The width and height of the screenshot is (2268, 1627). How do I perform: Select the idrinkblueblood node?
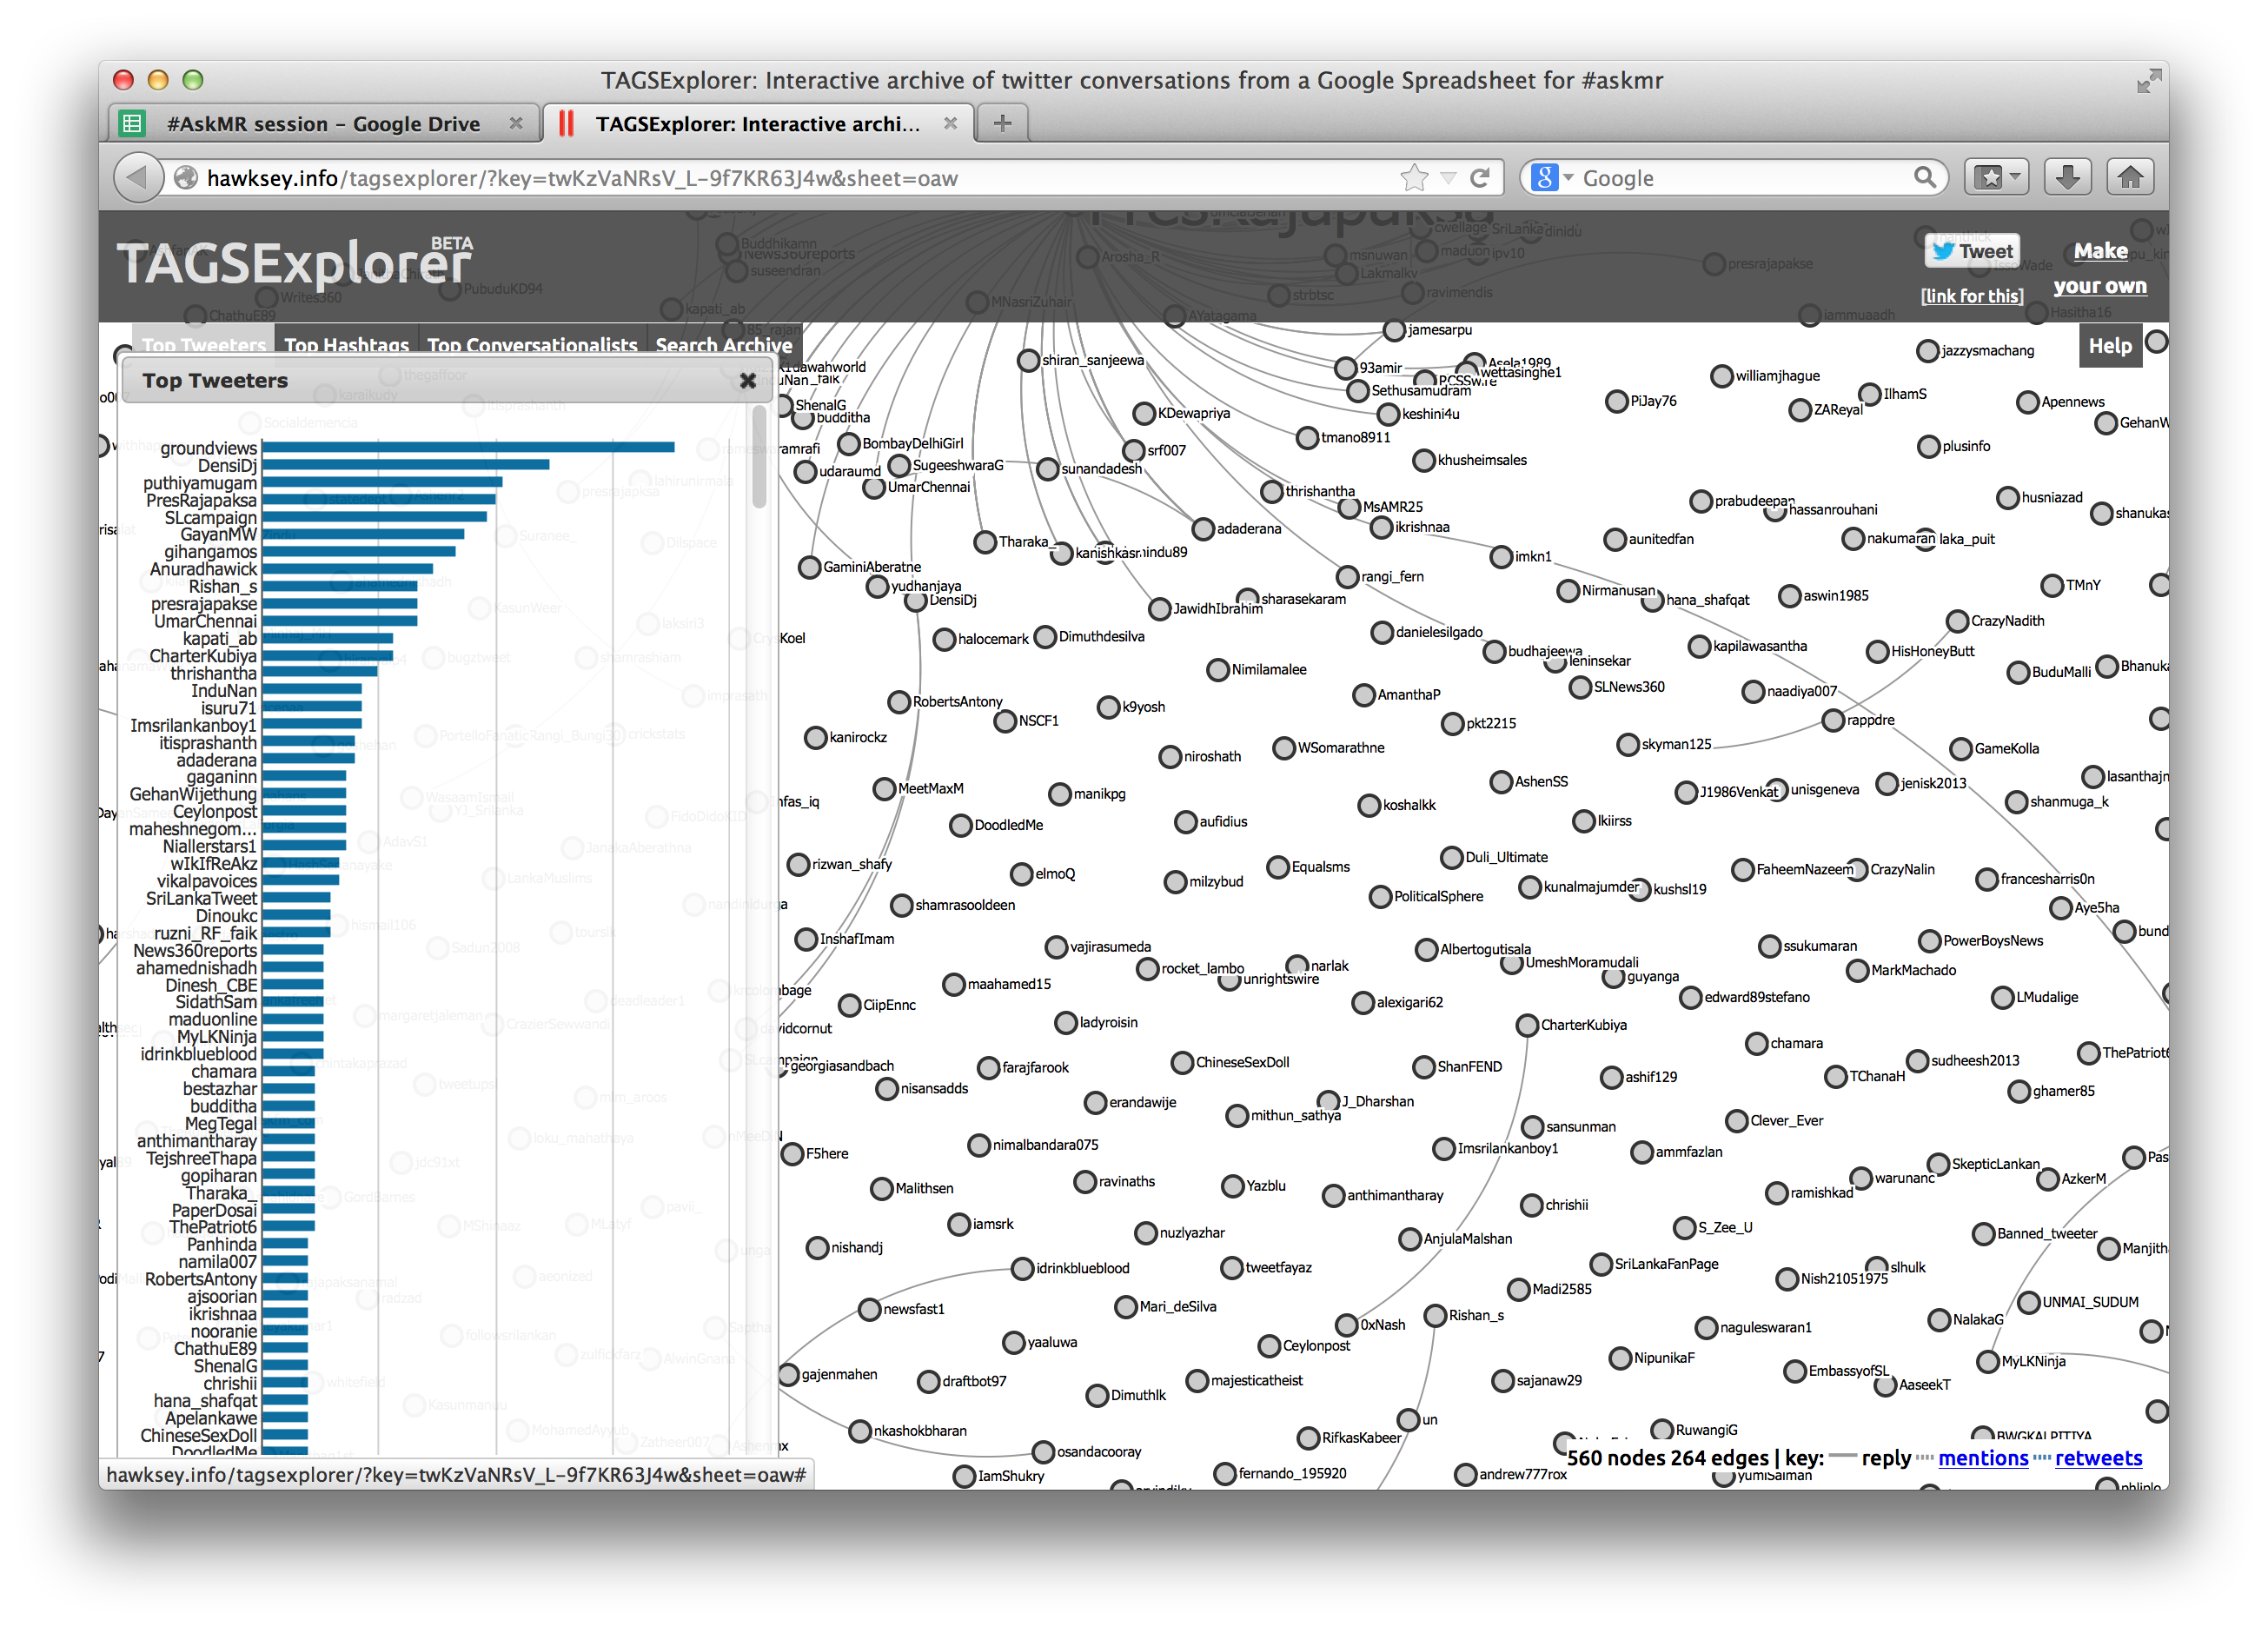click(1022, 1269)
